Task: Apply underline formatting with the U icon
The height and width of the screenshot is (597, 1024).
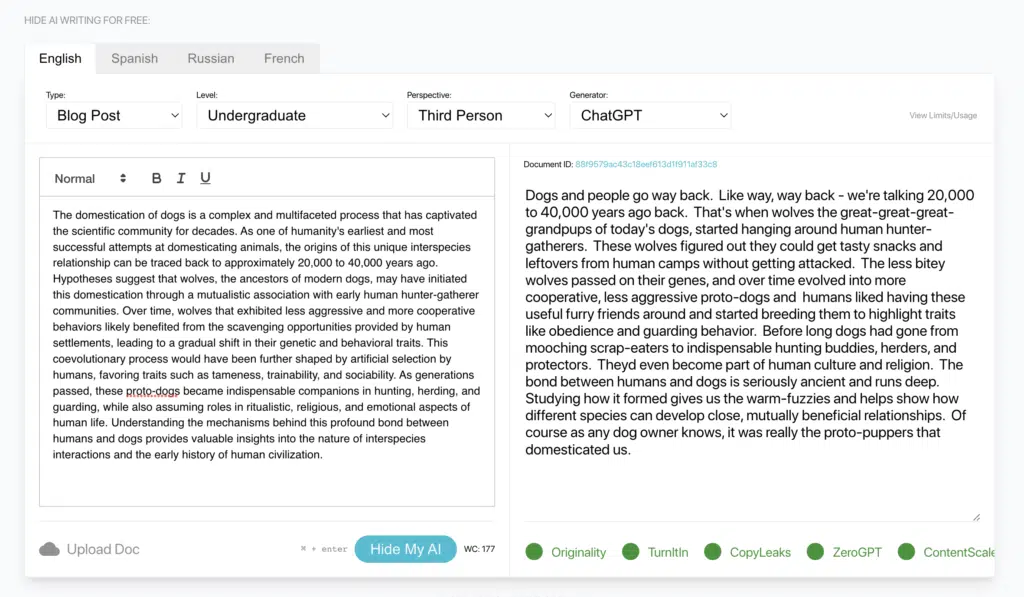Action: [x=205, y=178]
